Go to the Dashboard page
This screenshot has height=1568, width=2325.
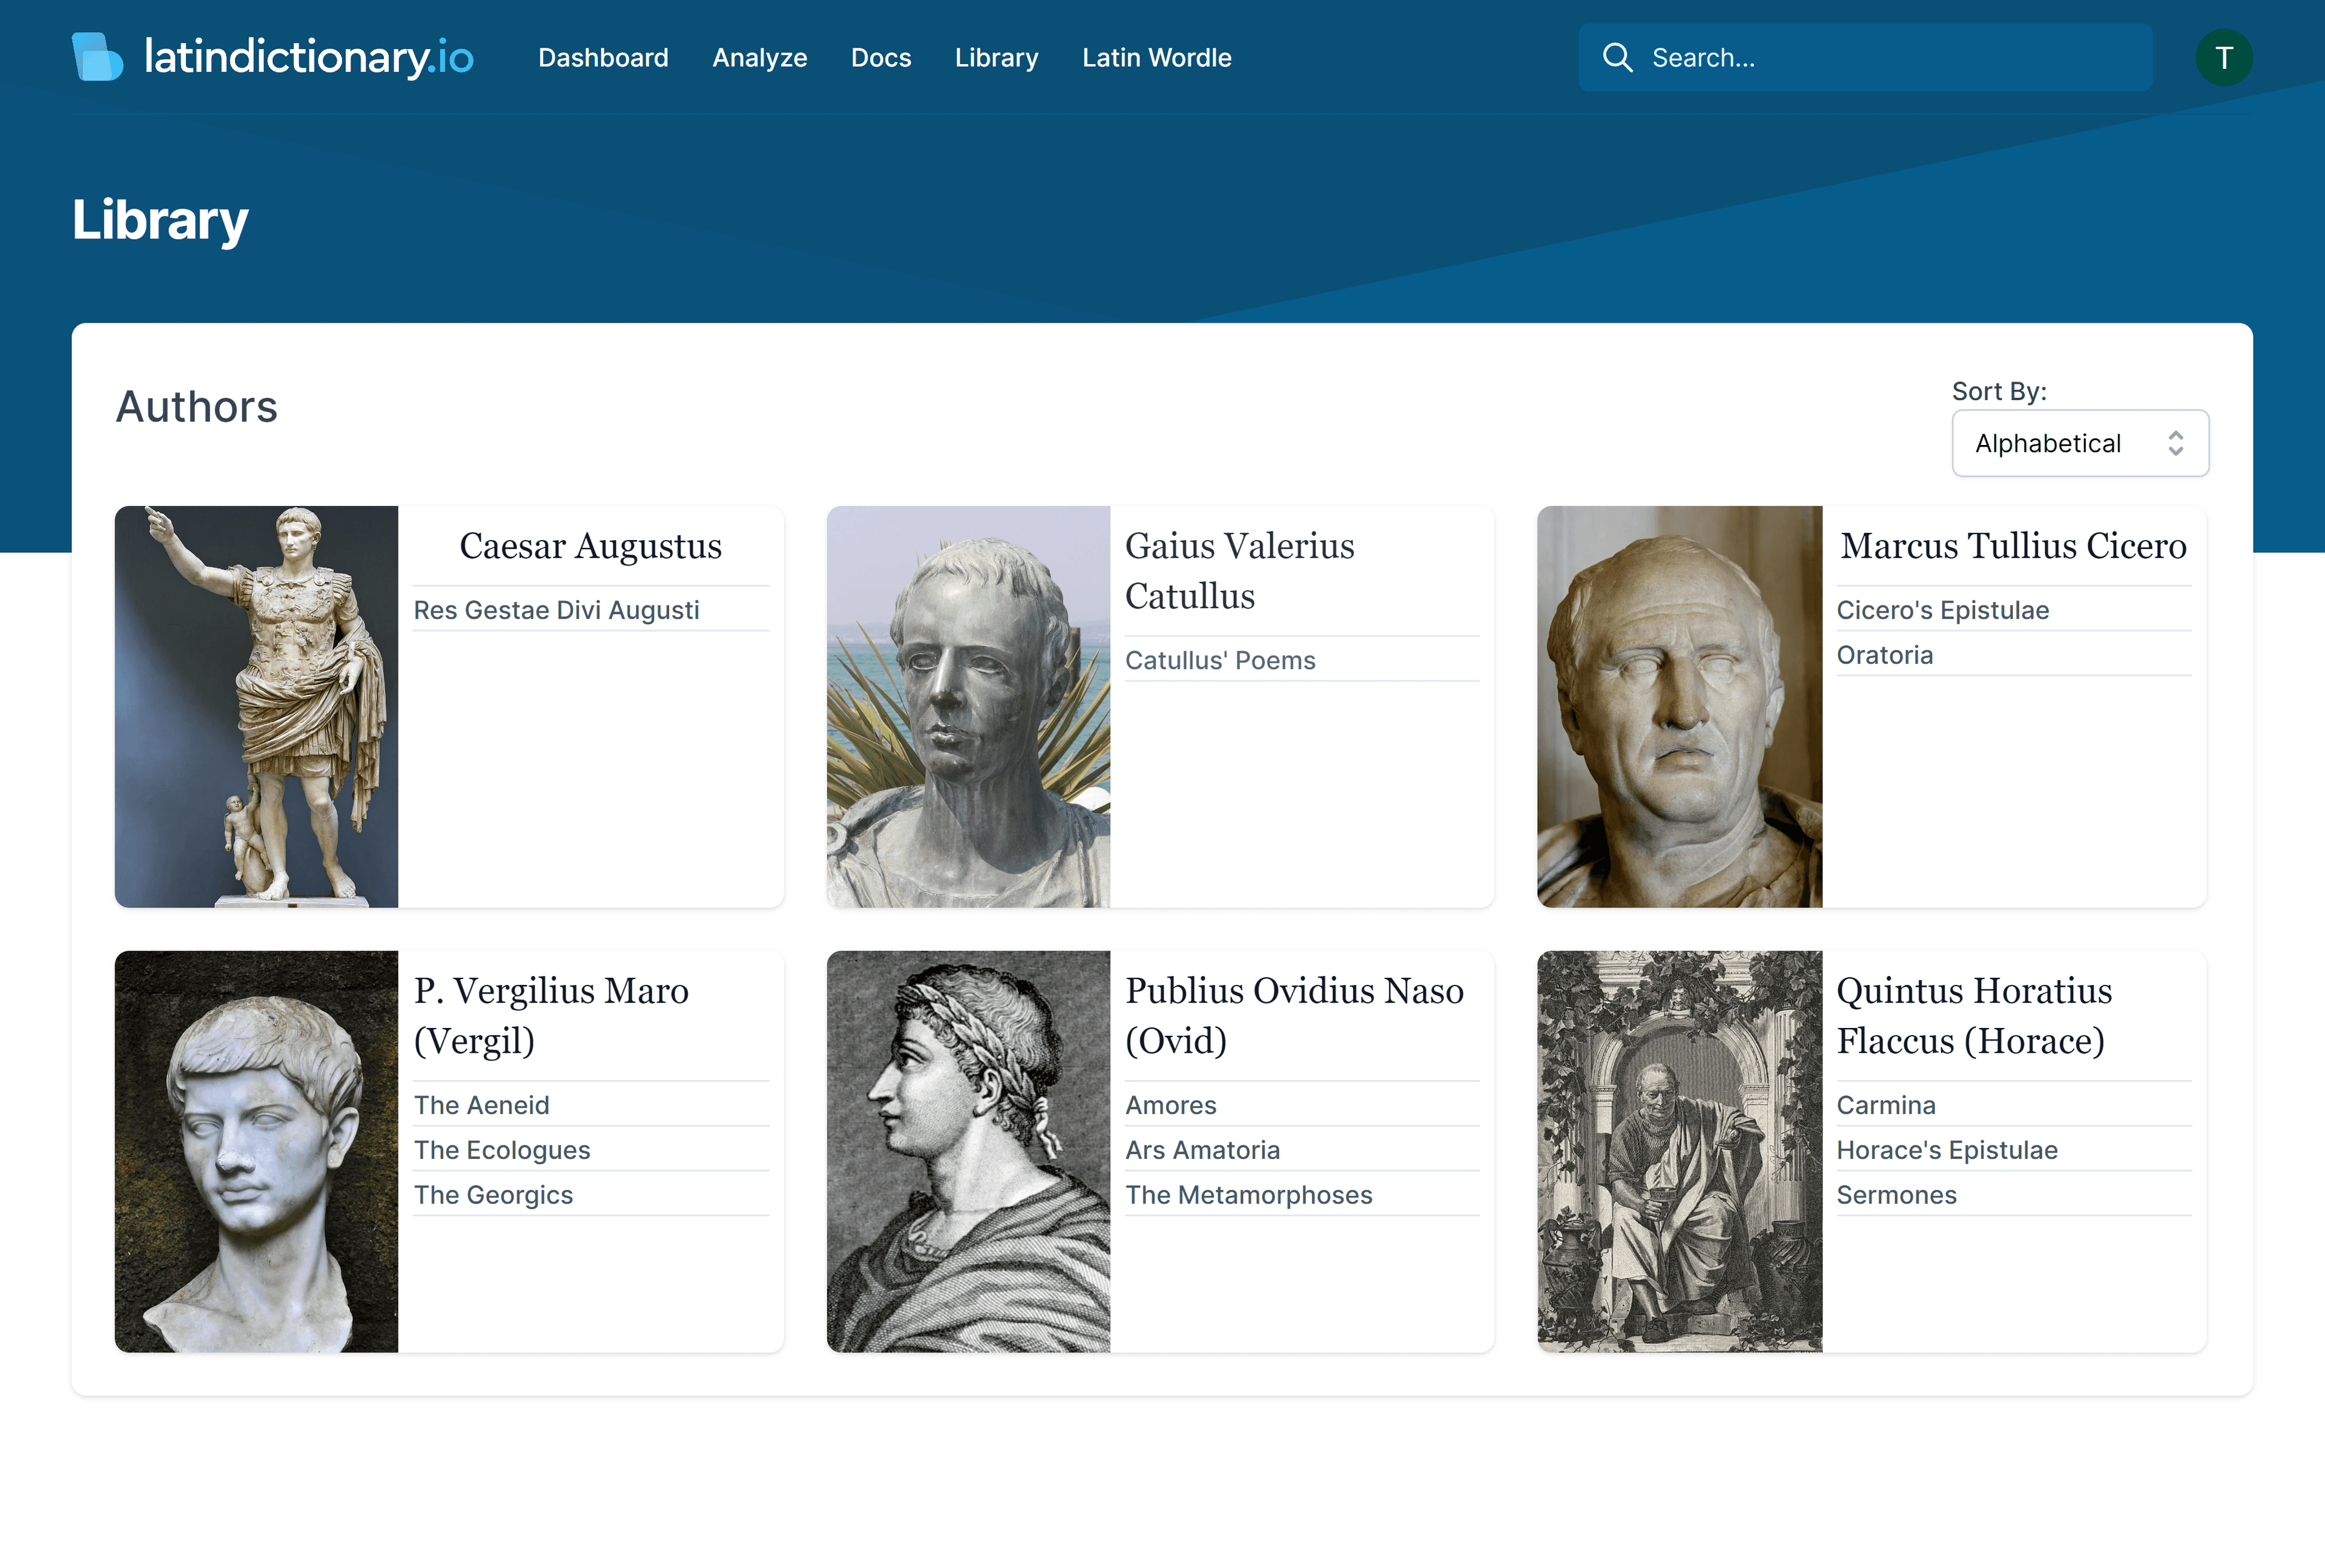603,58
